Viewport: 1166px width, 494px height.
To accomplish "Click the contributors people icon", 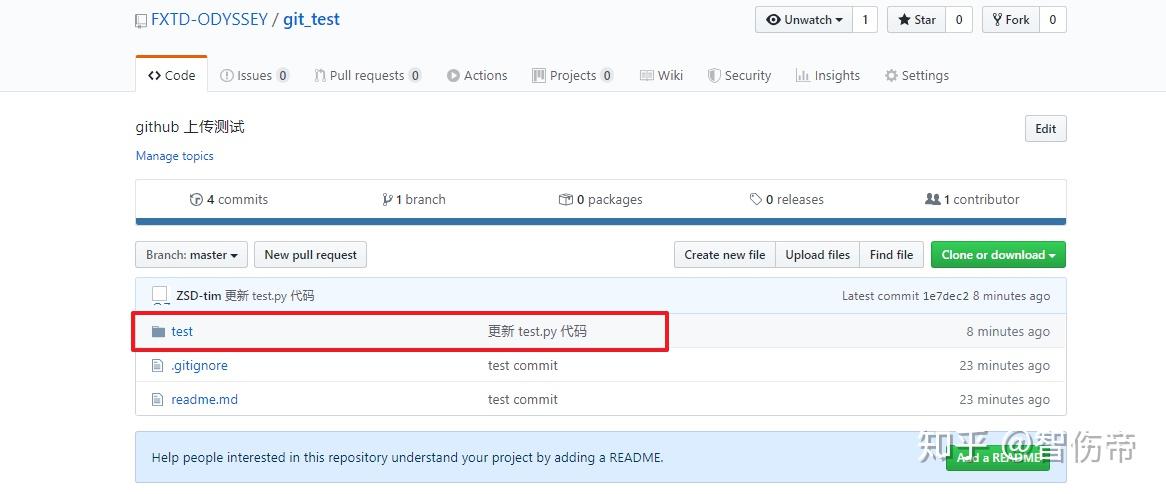I will pyautogui.click(x=933, y=200).
